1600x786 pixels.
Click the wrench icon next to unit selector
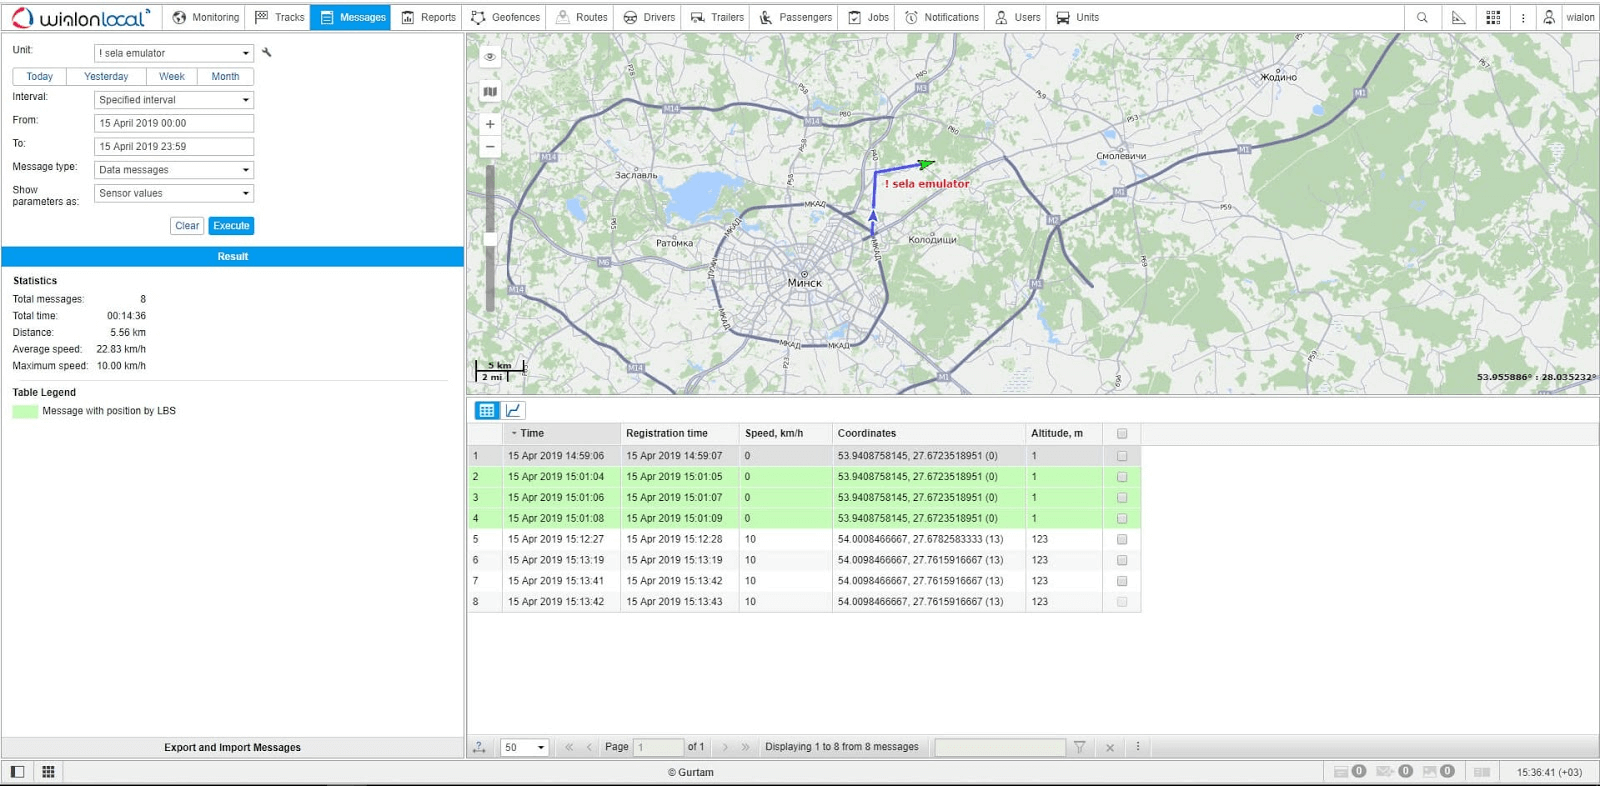pos(267,52)
